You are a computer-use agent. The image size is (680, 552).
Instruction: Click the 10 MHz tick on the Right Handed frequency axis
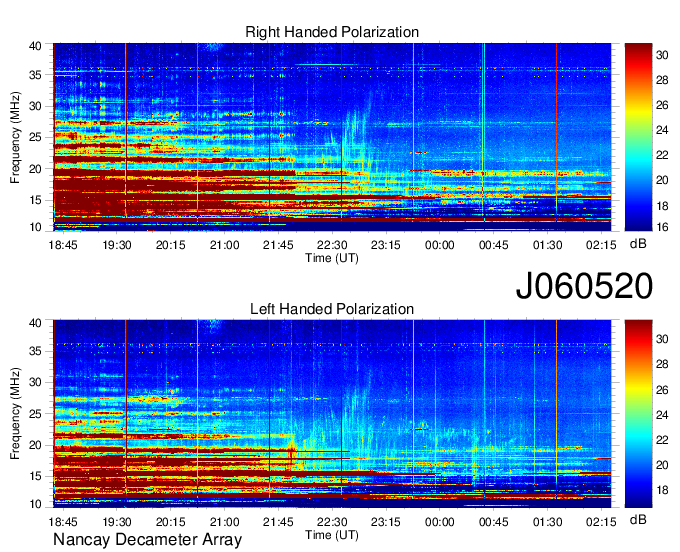(x=36, y=227)
